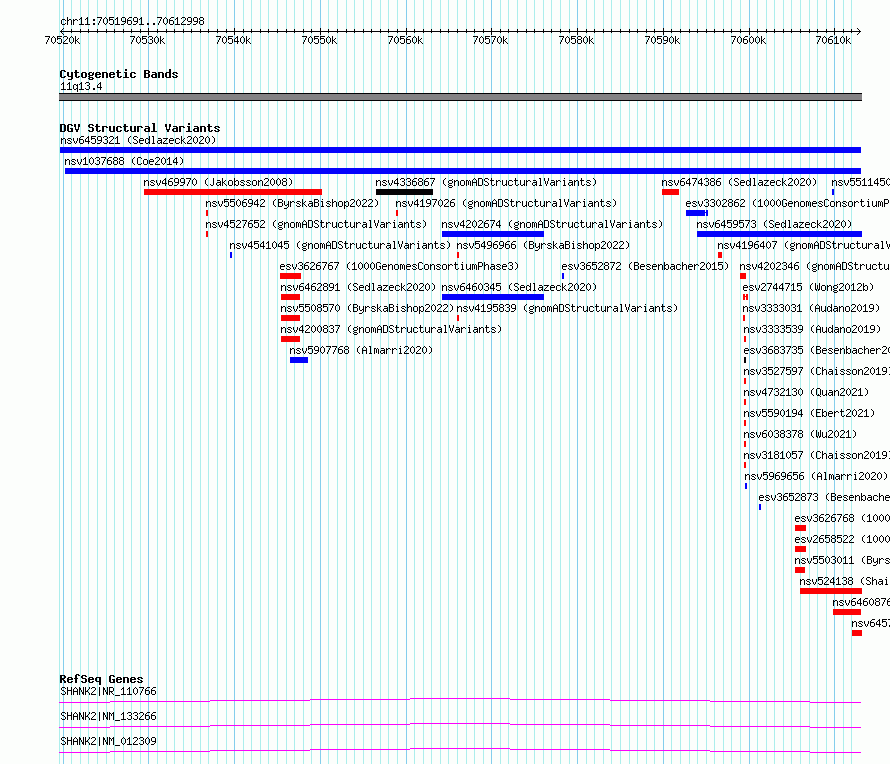Open variant nsv3333539 (Audano2019) label
The width and height of the screenshot is (890, 764).
[x=812, y=329]
